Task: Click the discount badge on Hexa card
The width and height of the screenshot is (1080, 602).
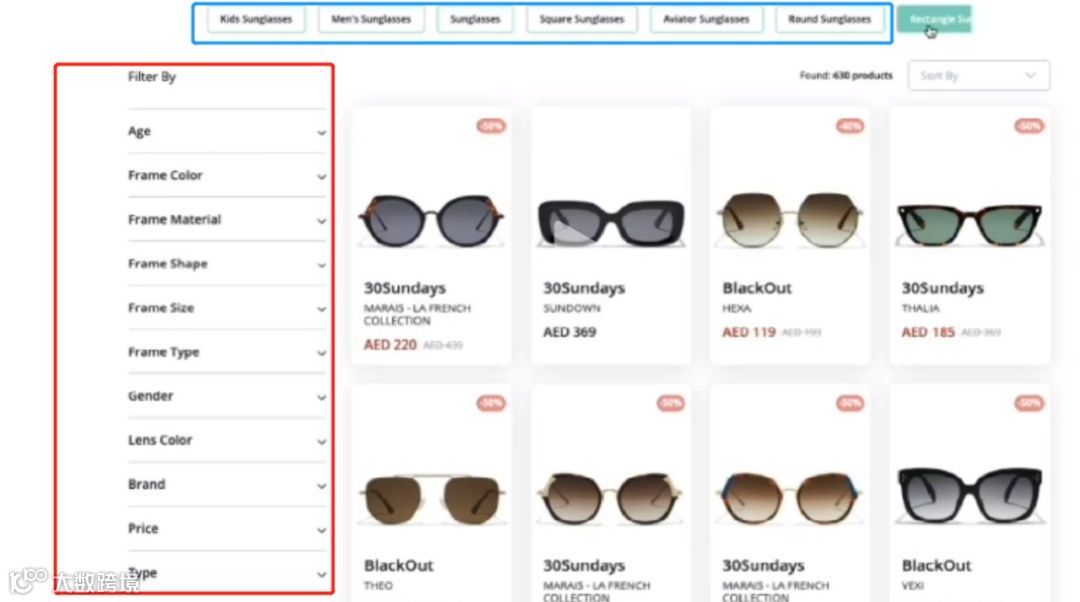Action: point(850,126)
